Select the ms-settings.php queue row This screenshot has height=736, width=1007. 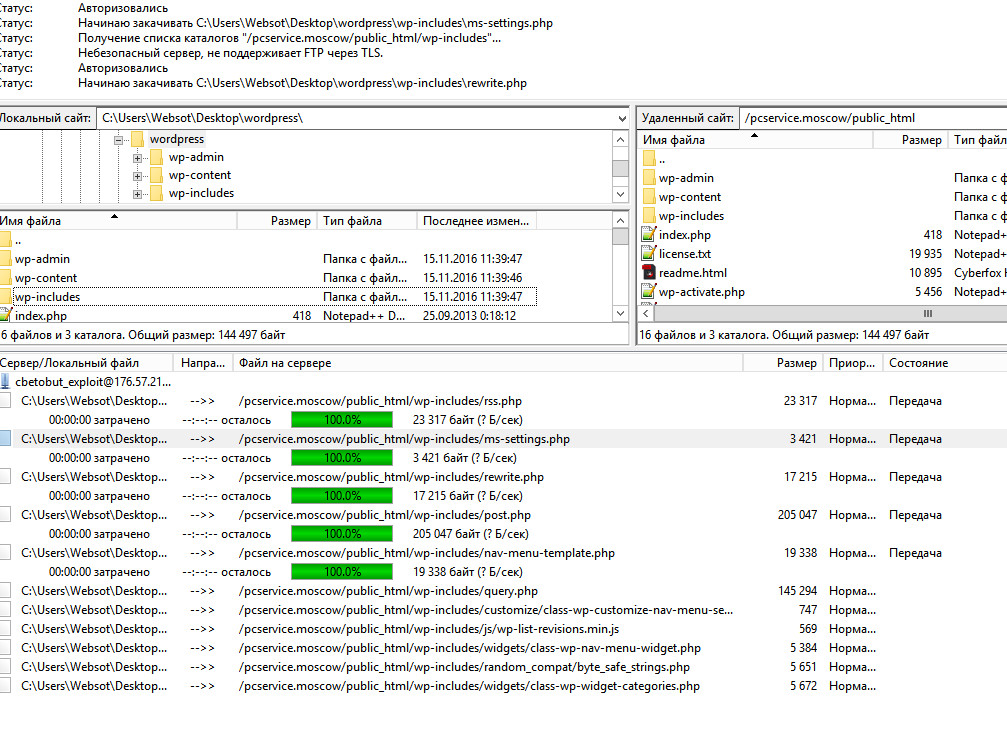504,439
